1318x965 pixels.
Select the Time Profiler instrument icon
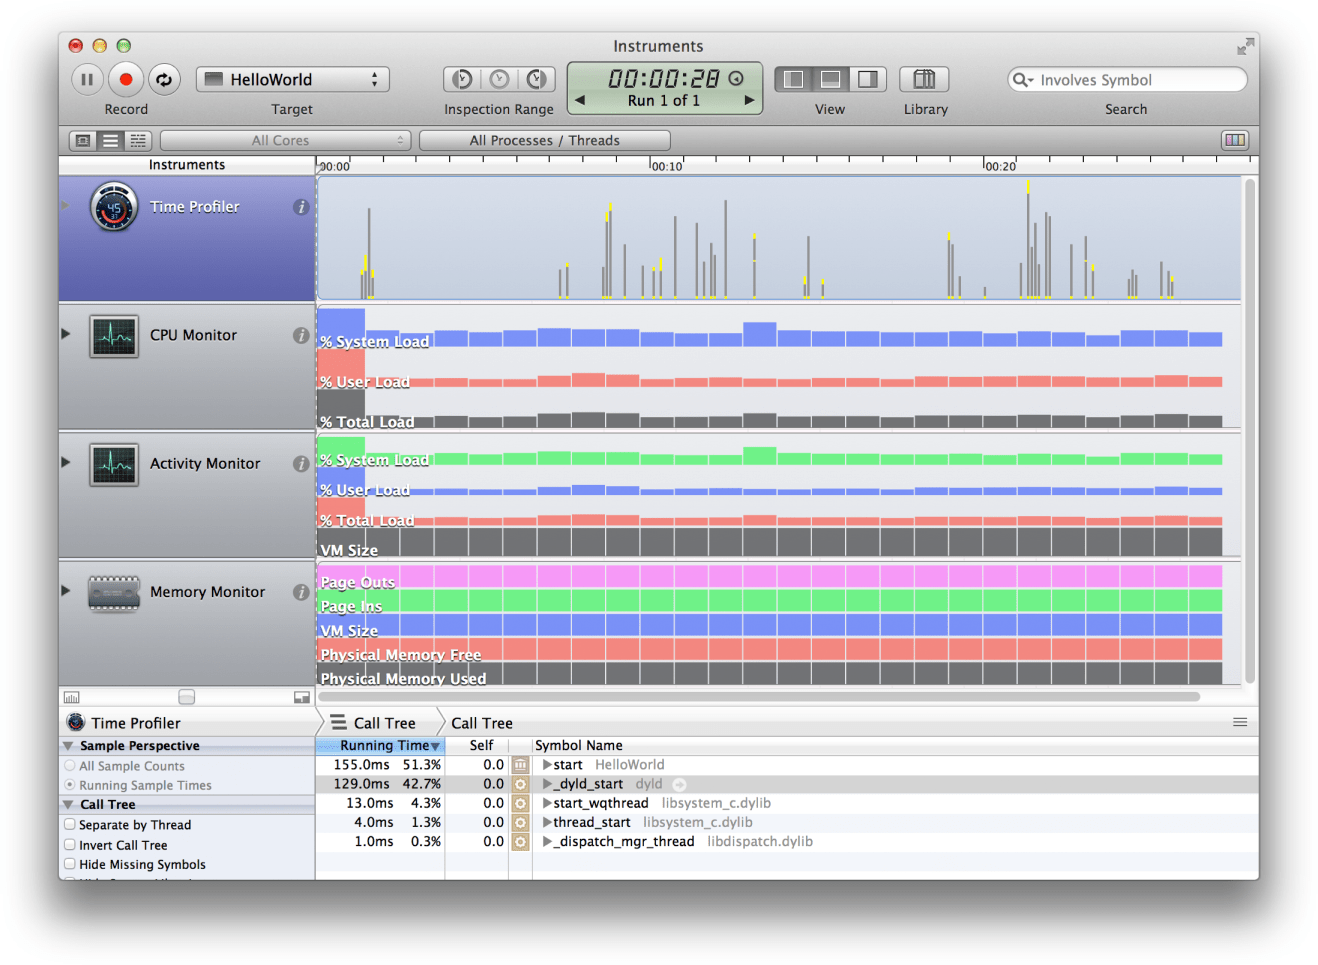[x=113, y=207]
